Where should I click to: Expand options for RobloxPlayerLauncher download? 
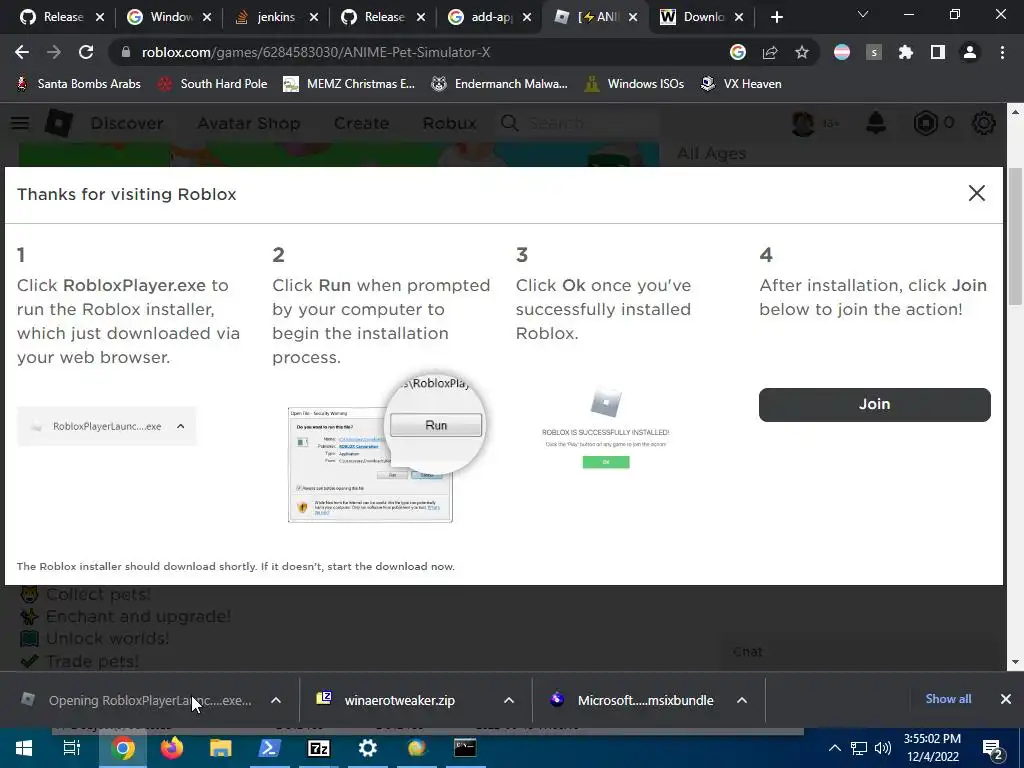click(276, 700)
